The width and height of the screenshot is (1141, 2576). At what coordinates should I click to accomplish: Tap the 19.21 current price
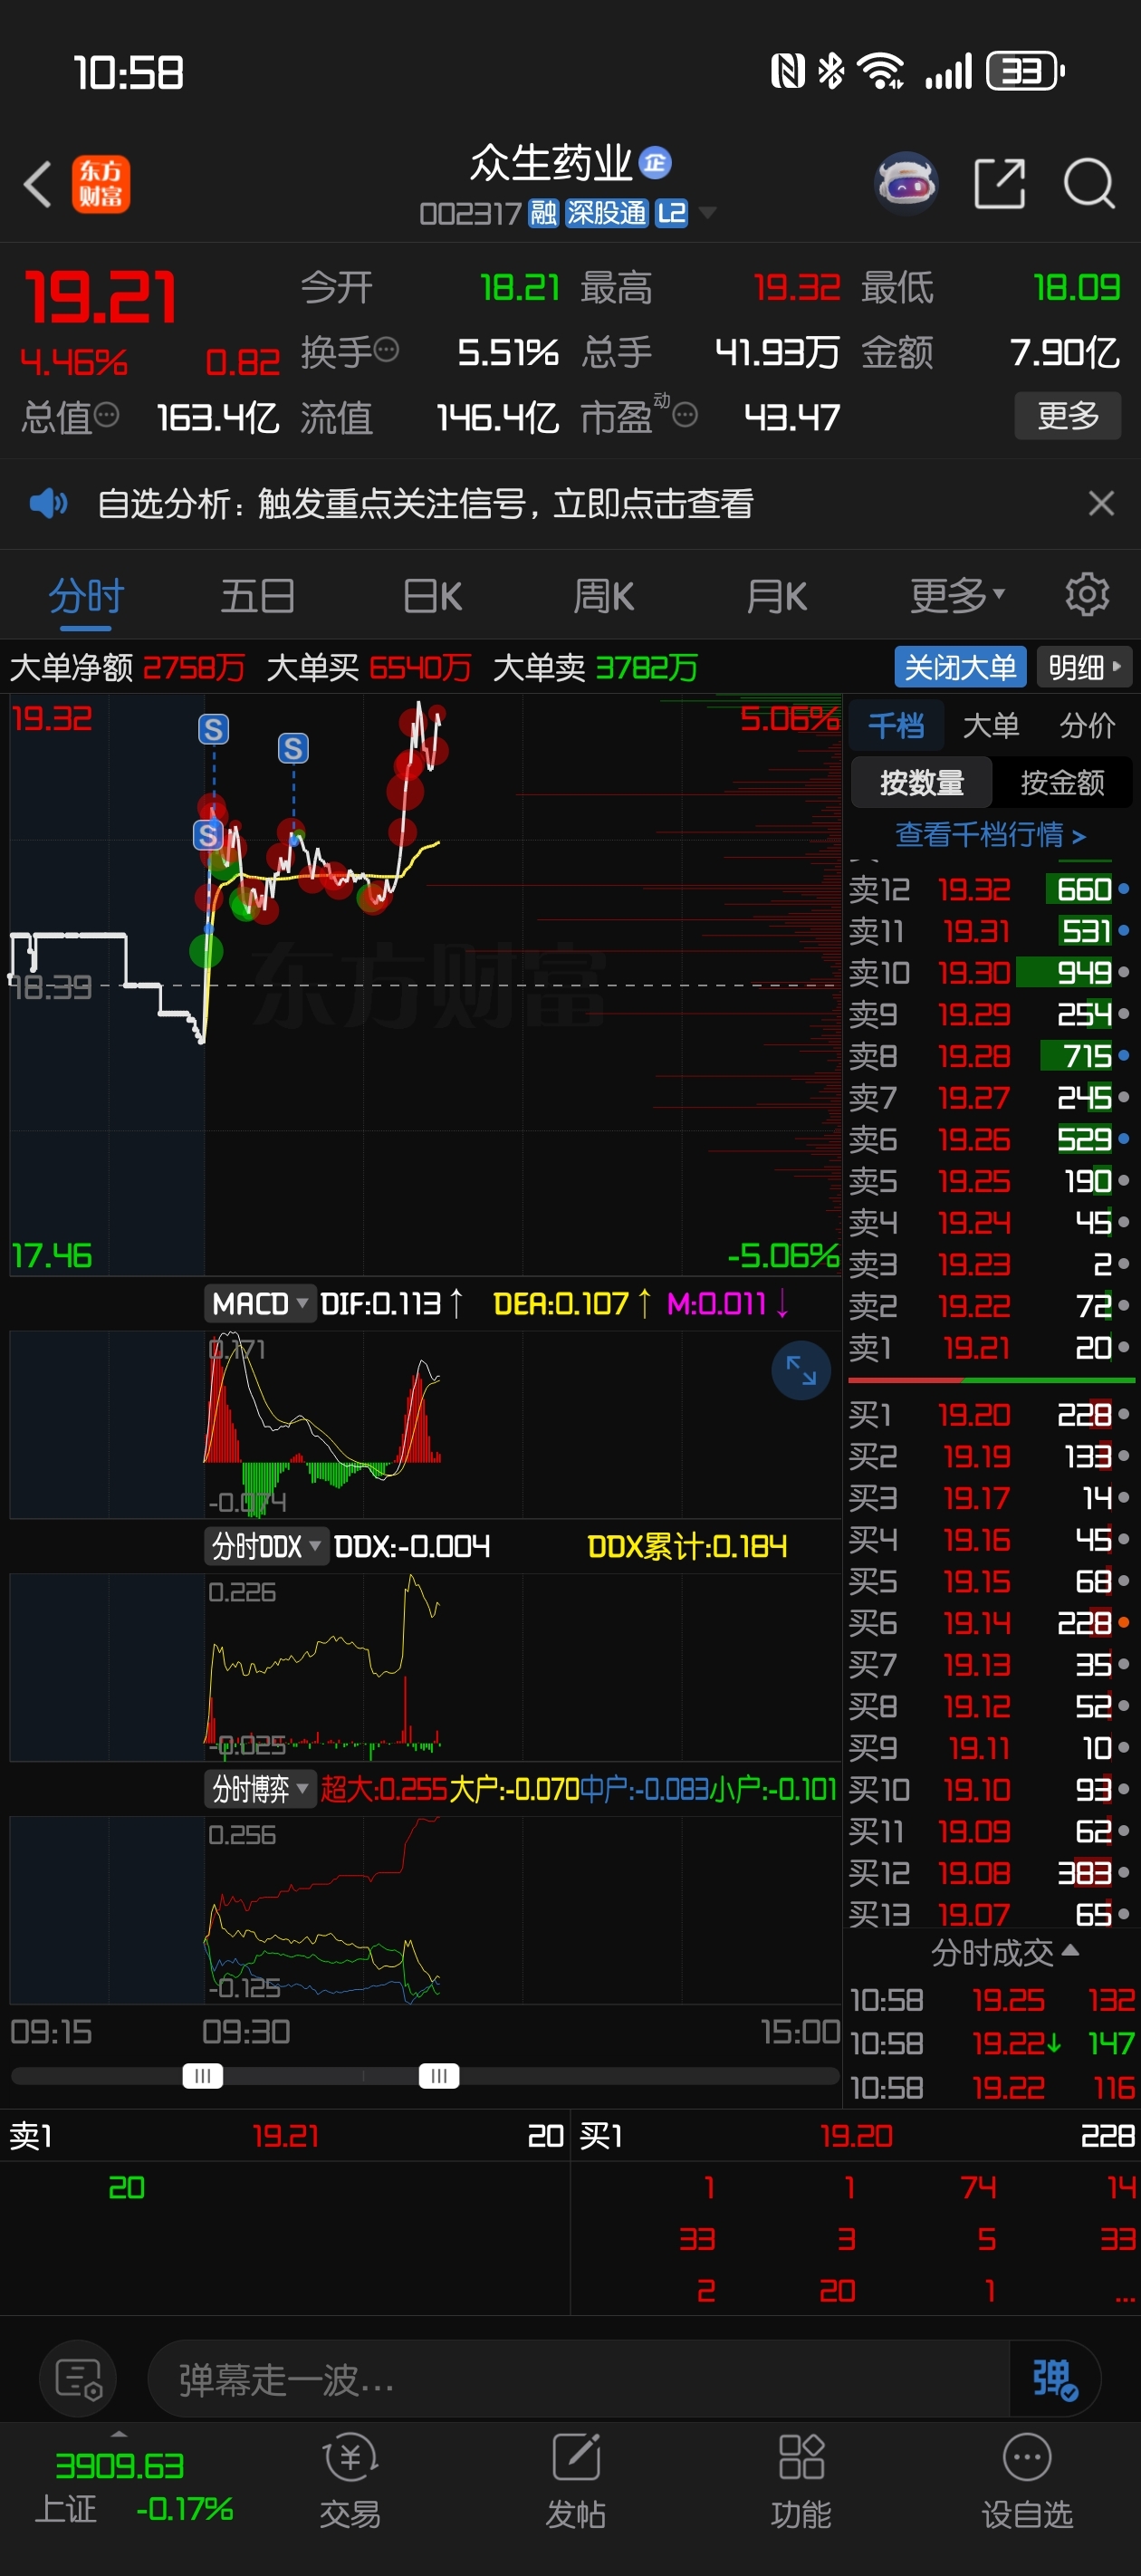coord(100,297)
